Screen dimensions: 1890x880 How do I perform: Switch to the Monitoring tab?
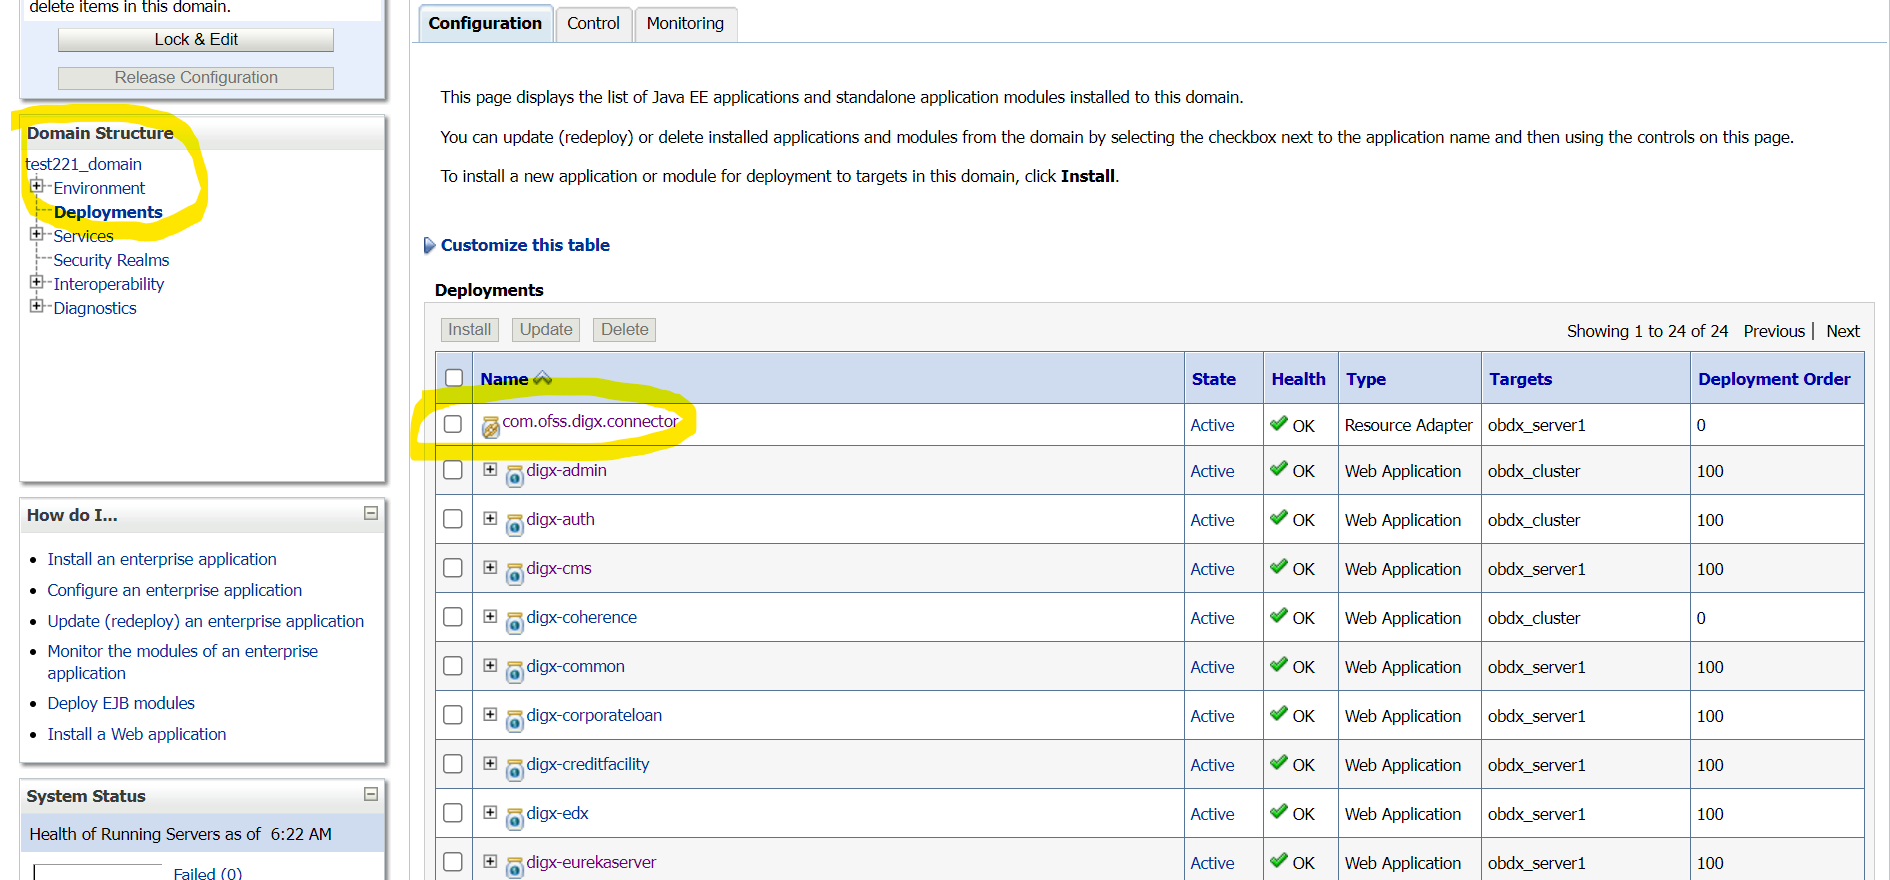(685, 23)
